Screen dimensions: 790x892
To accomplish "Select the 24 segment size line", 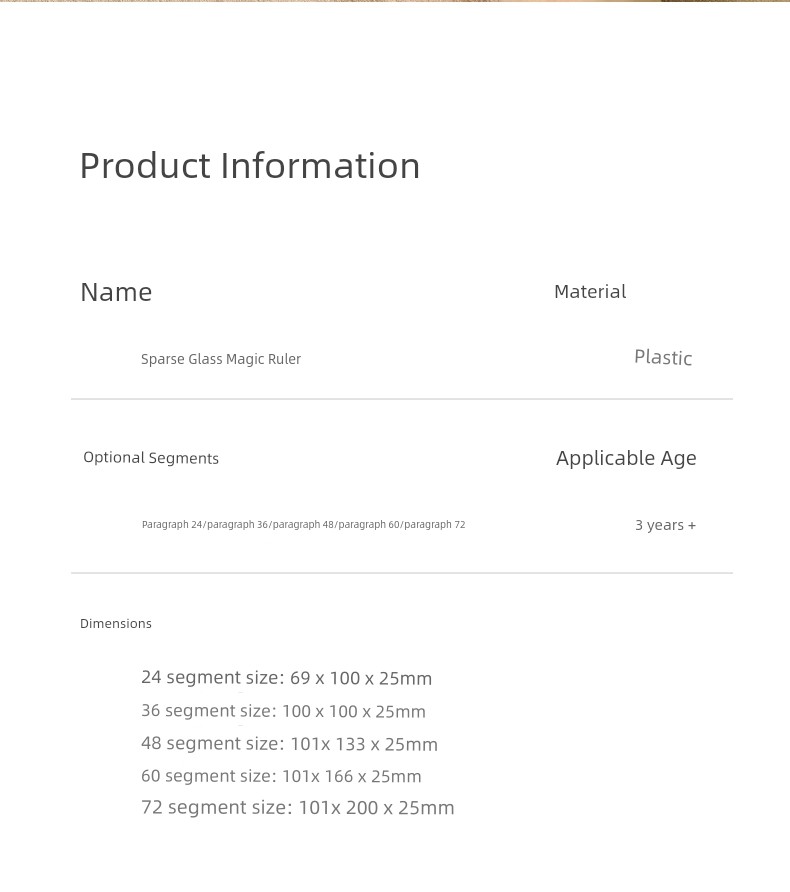I will [x=287, y=678].
